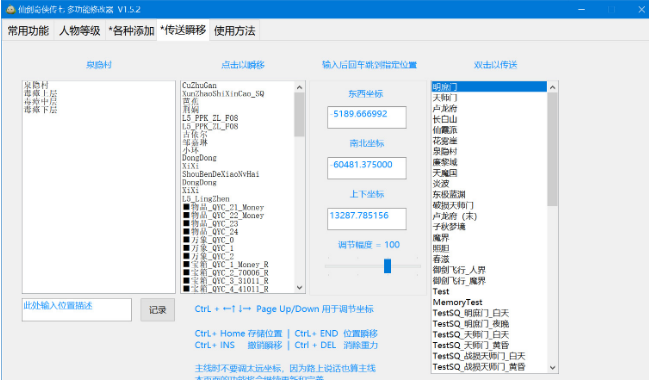The image size is (649, 380).
Task: Select 宝箱_QYC_1_Money_R in the list
Action: [x=226, y=264]
